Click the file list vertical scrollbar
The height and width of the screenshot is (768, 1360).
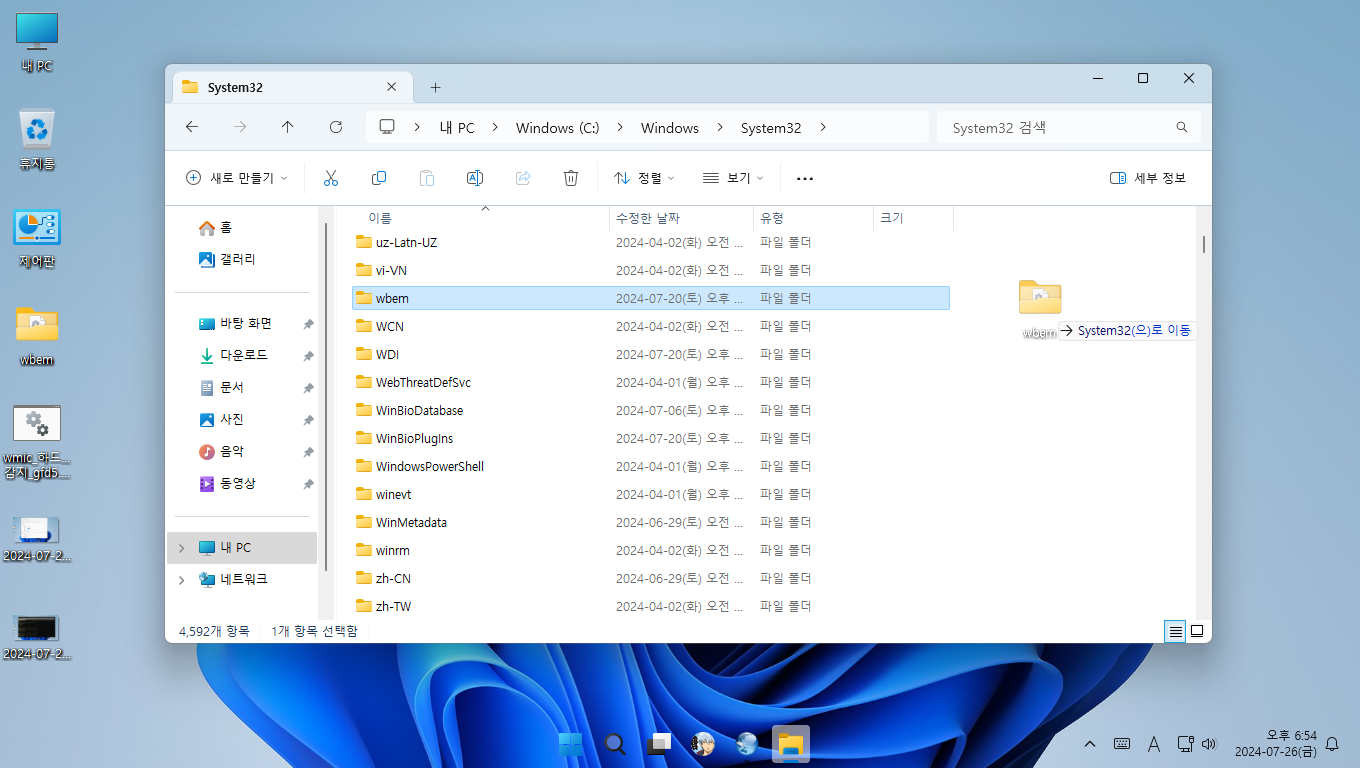[x=1204, y=243]
